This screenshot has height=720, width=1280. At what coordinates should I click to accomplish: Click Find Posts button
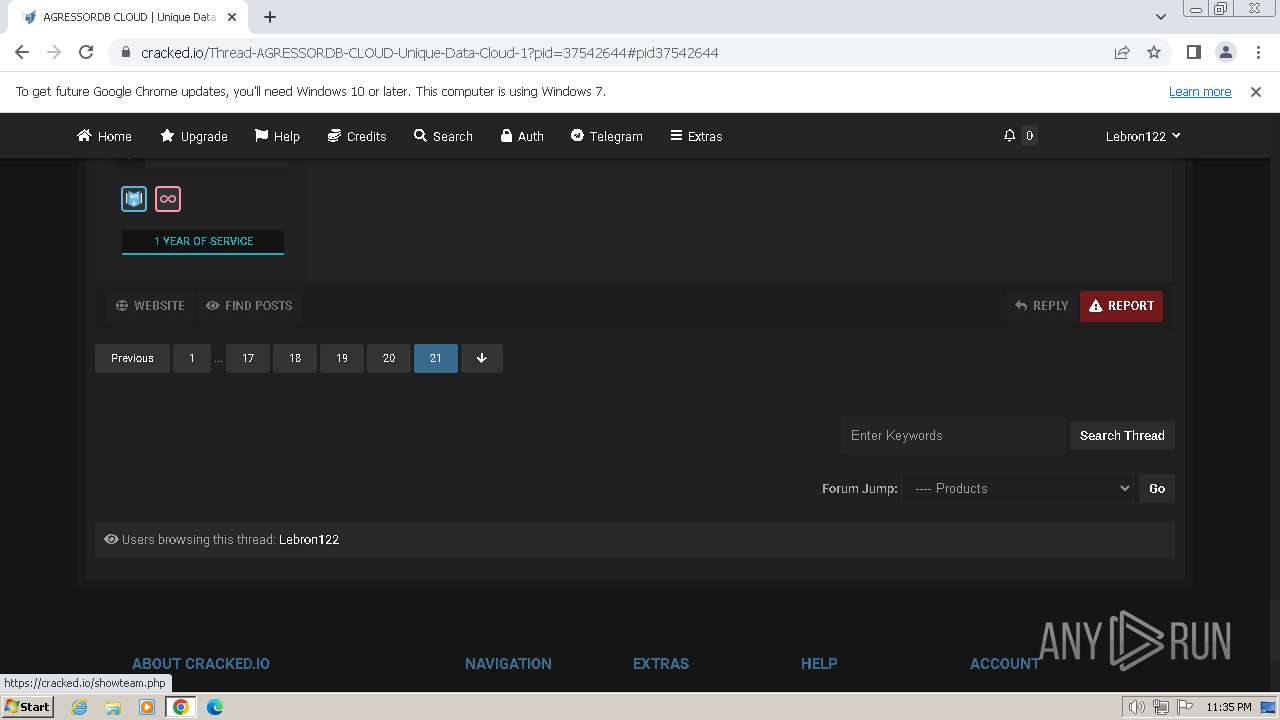point(249,306)
